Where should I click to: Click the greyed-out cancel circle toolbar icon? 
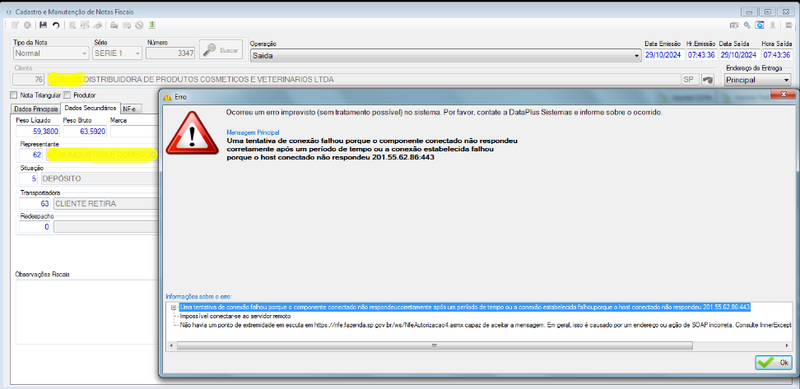point(27,25)
